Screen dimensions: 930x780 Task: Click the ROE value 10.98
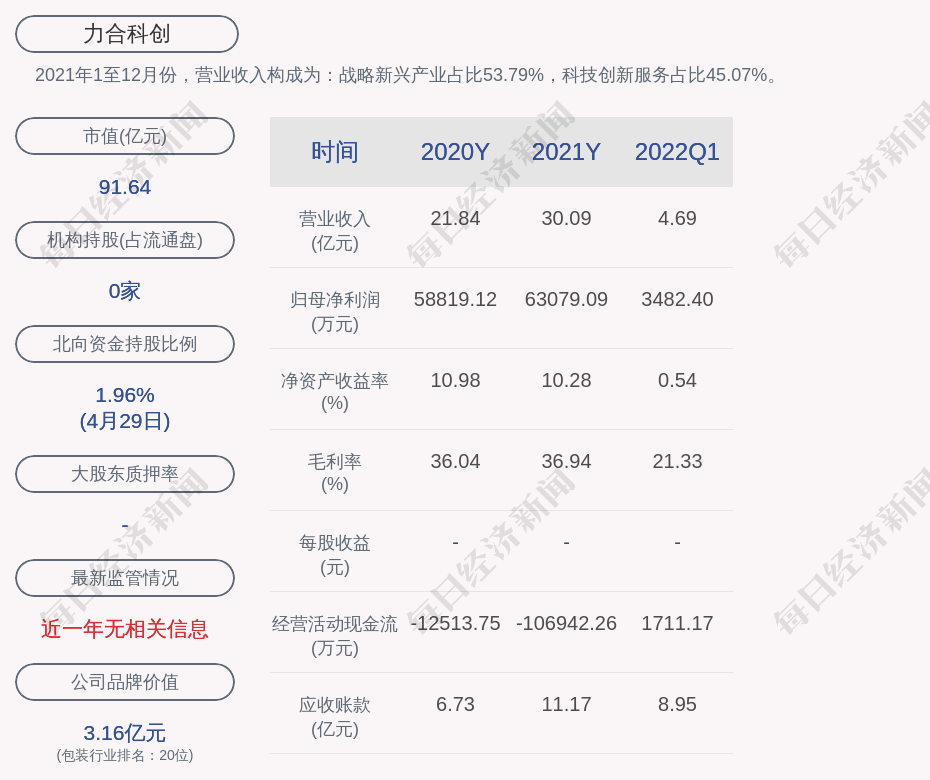[455, 380]
